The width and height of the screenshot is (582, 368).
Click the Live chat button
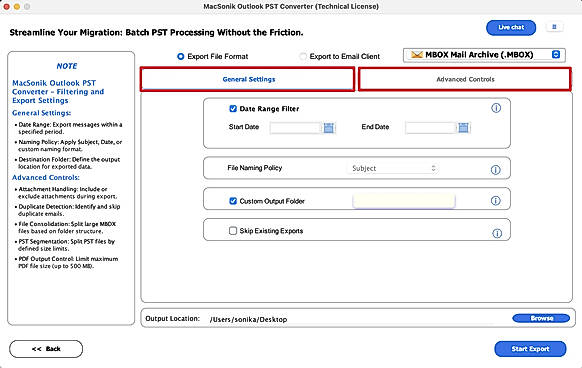point(511,27)
